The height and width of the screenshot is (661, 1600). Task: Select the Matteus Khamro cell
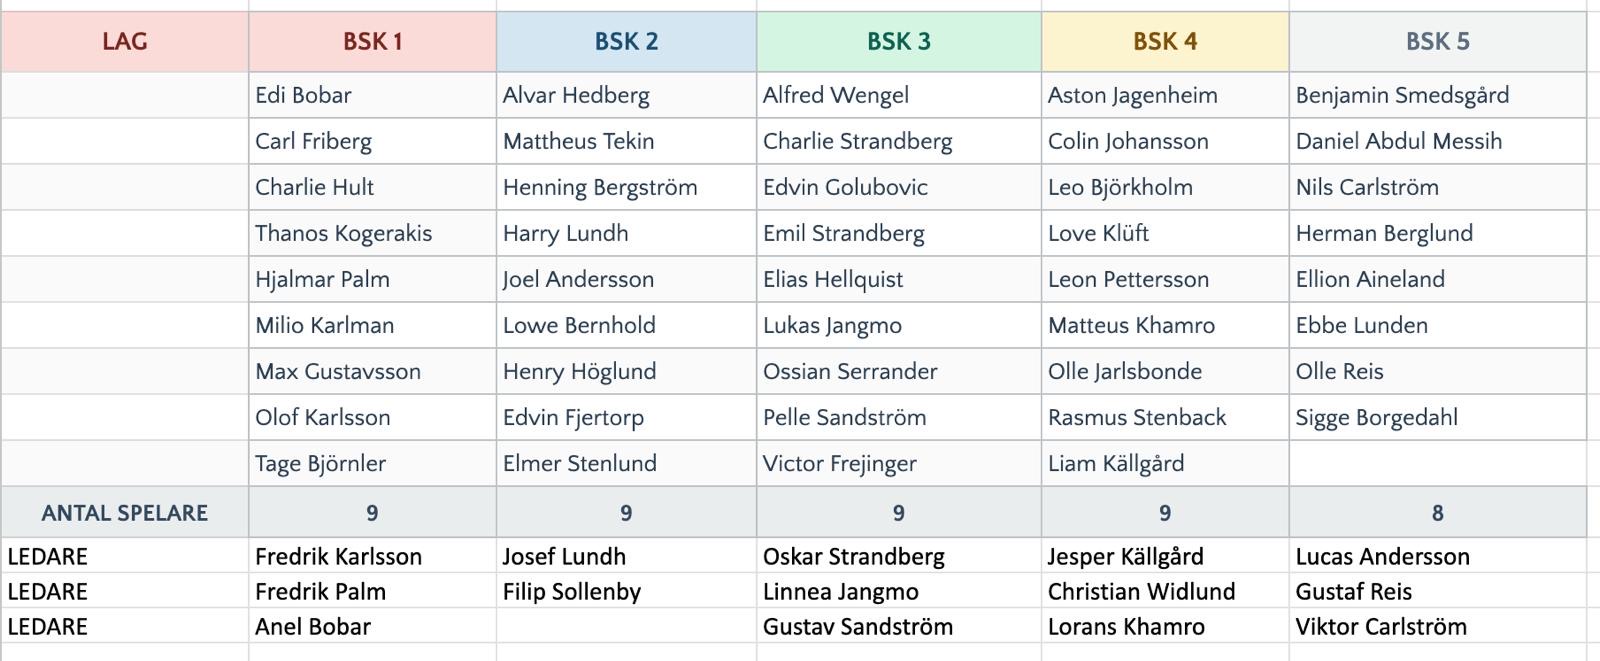[1165, 325]
